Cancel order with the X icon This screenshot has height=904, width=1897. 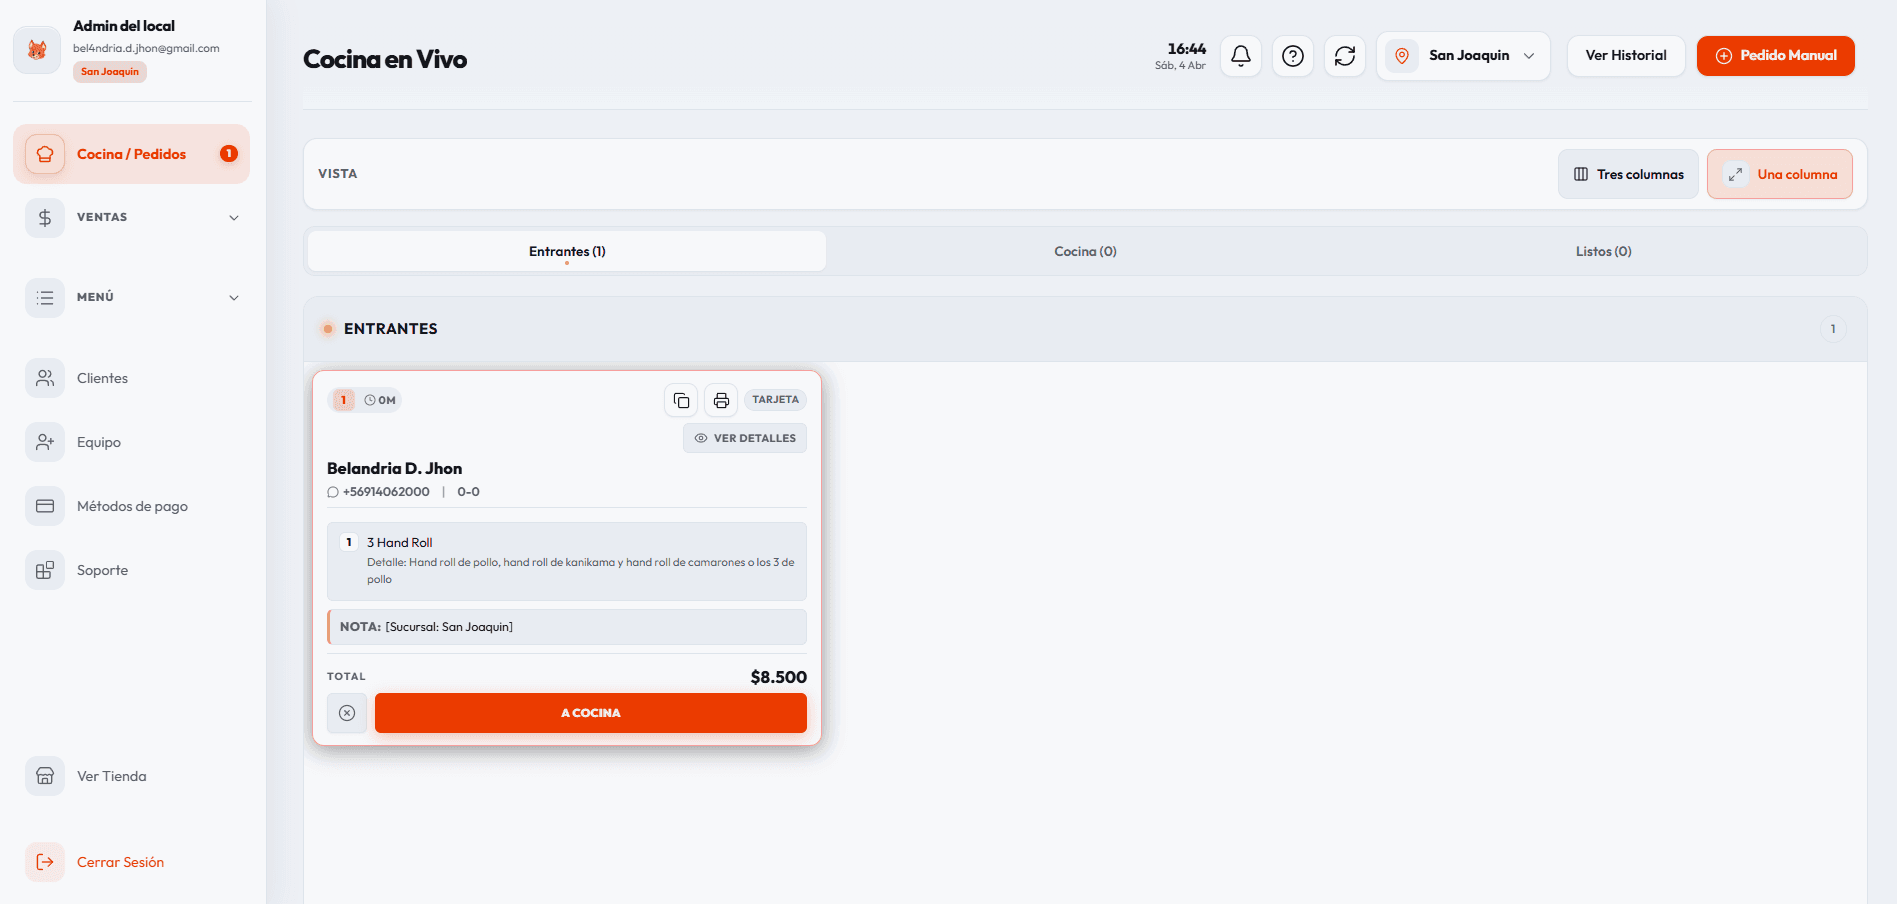tap(347, 713)
